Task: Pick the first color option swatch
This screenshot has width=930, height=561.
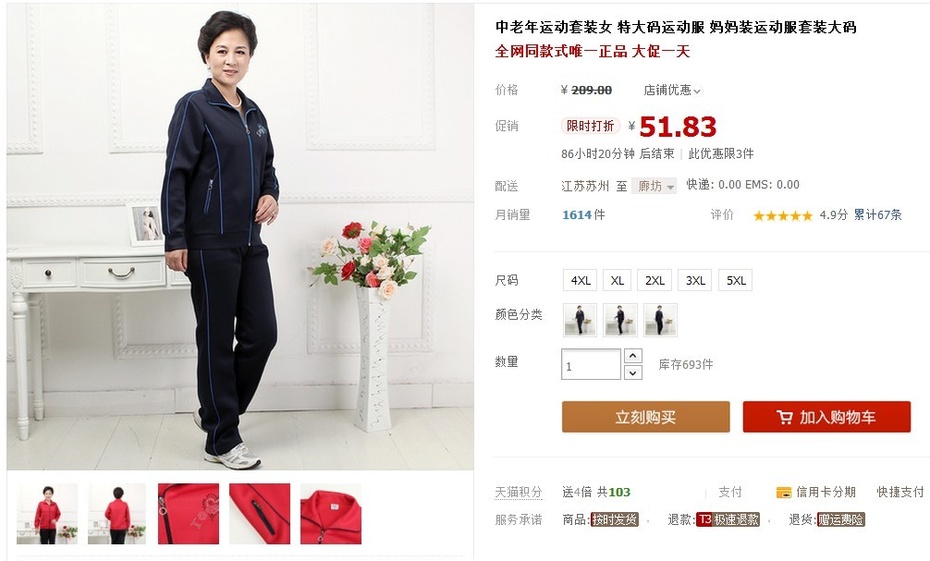Action: pyautogui.click(x=580, y=320)
